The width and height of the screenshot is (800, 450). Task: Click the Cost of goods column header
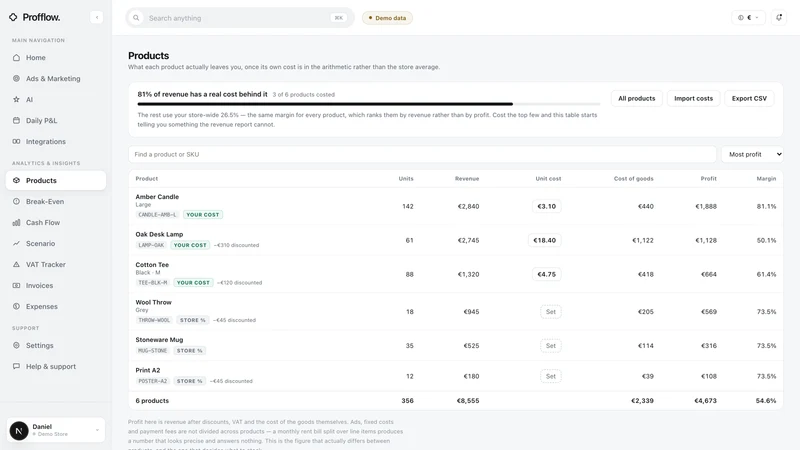633,179
